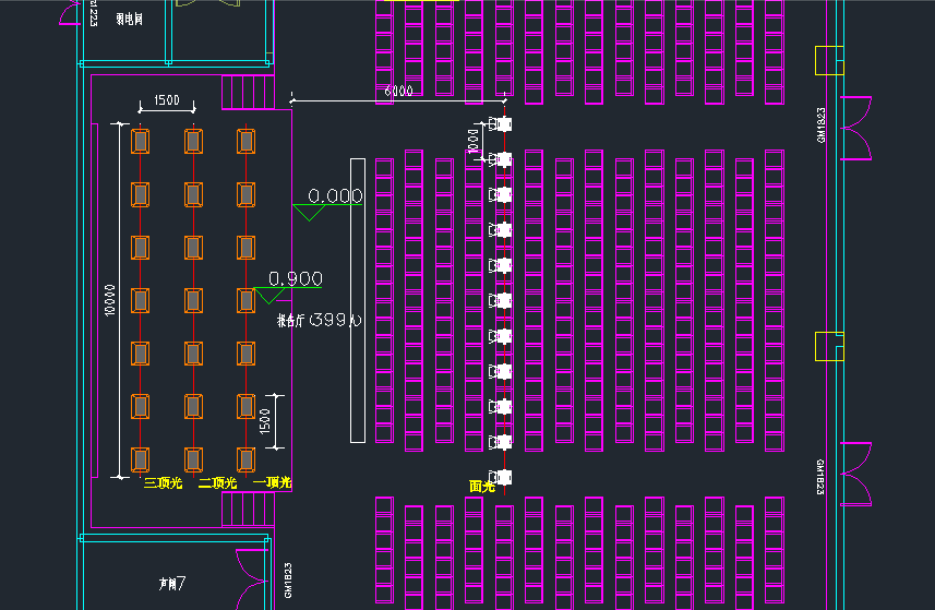The width and height of the screenshot is (935, 610).
Task: Select the vertical 10000 dimension text
Action: (x=110, y=300)
